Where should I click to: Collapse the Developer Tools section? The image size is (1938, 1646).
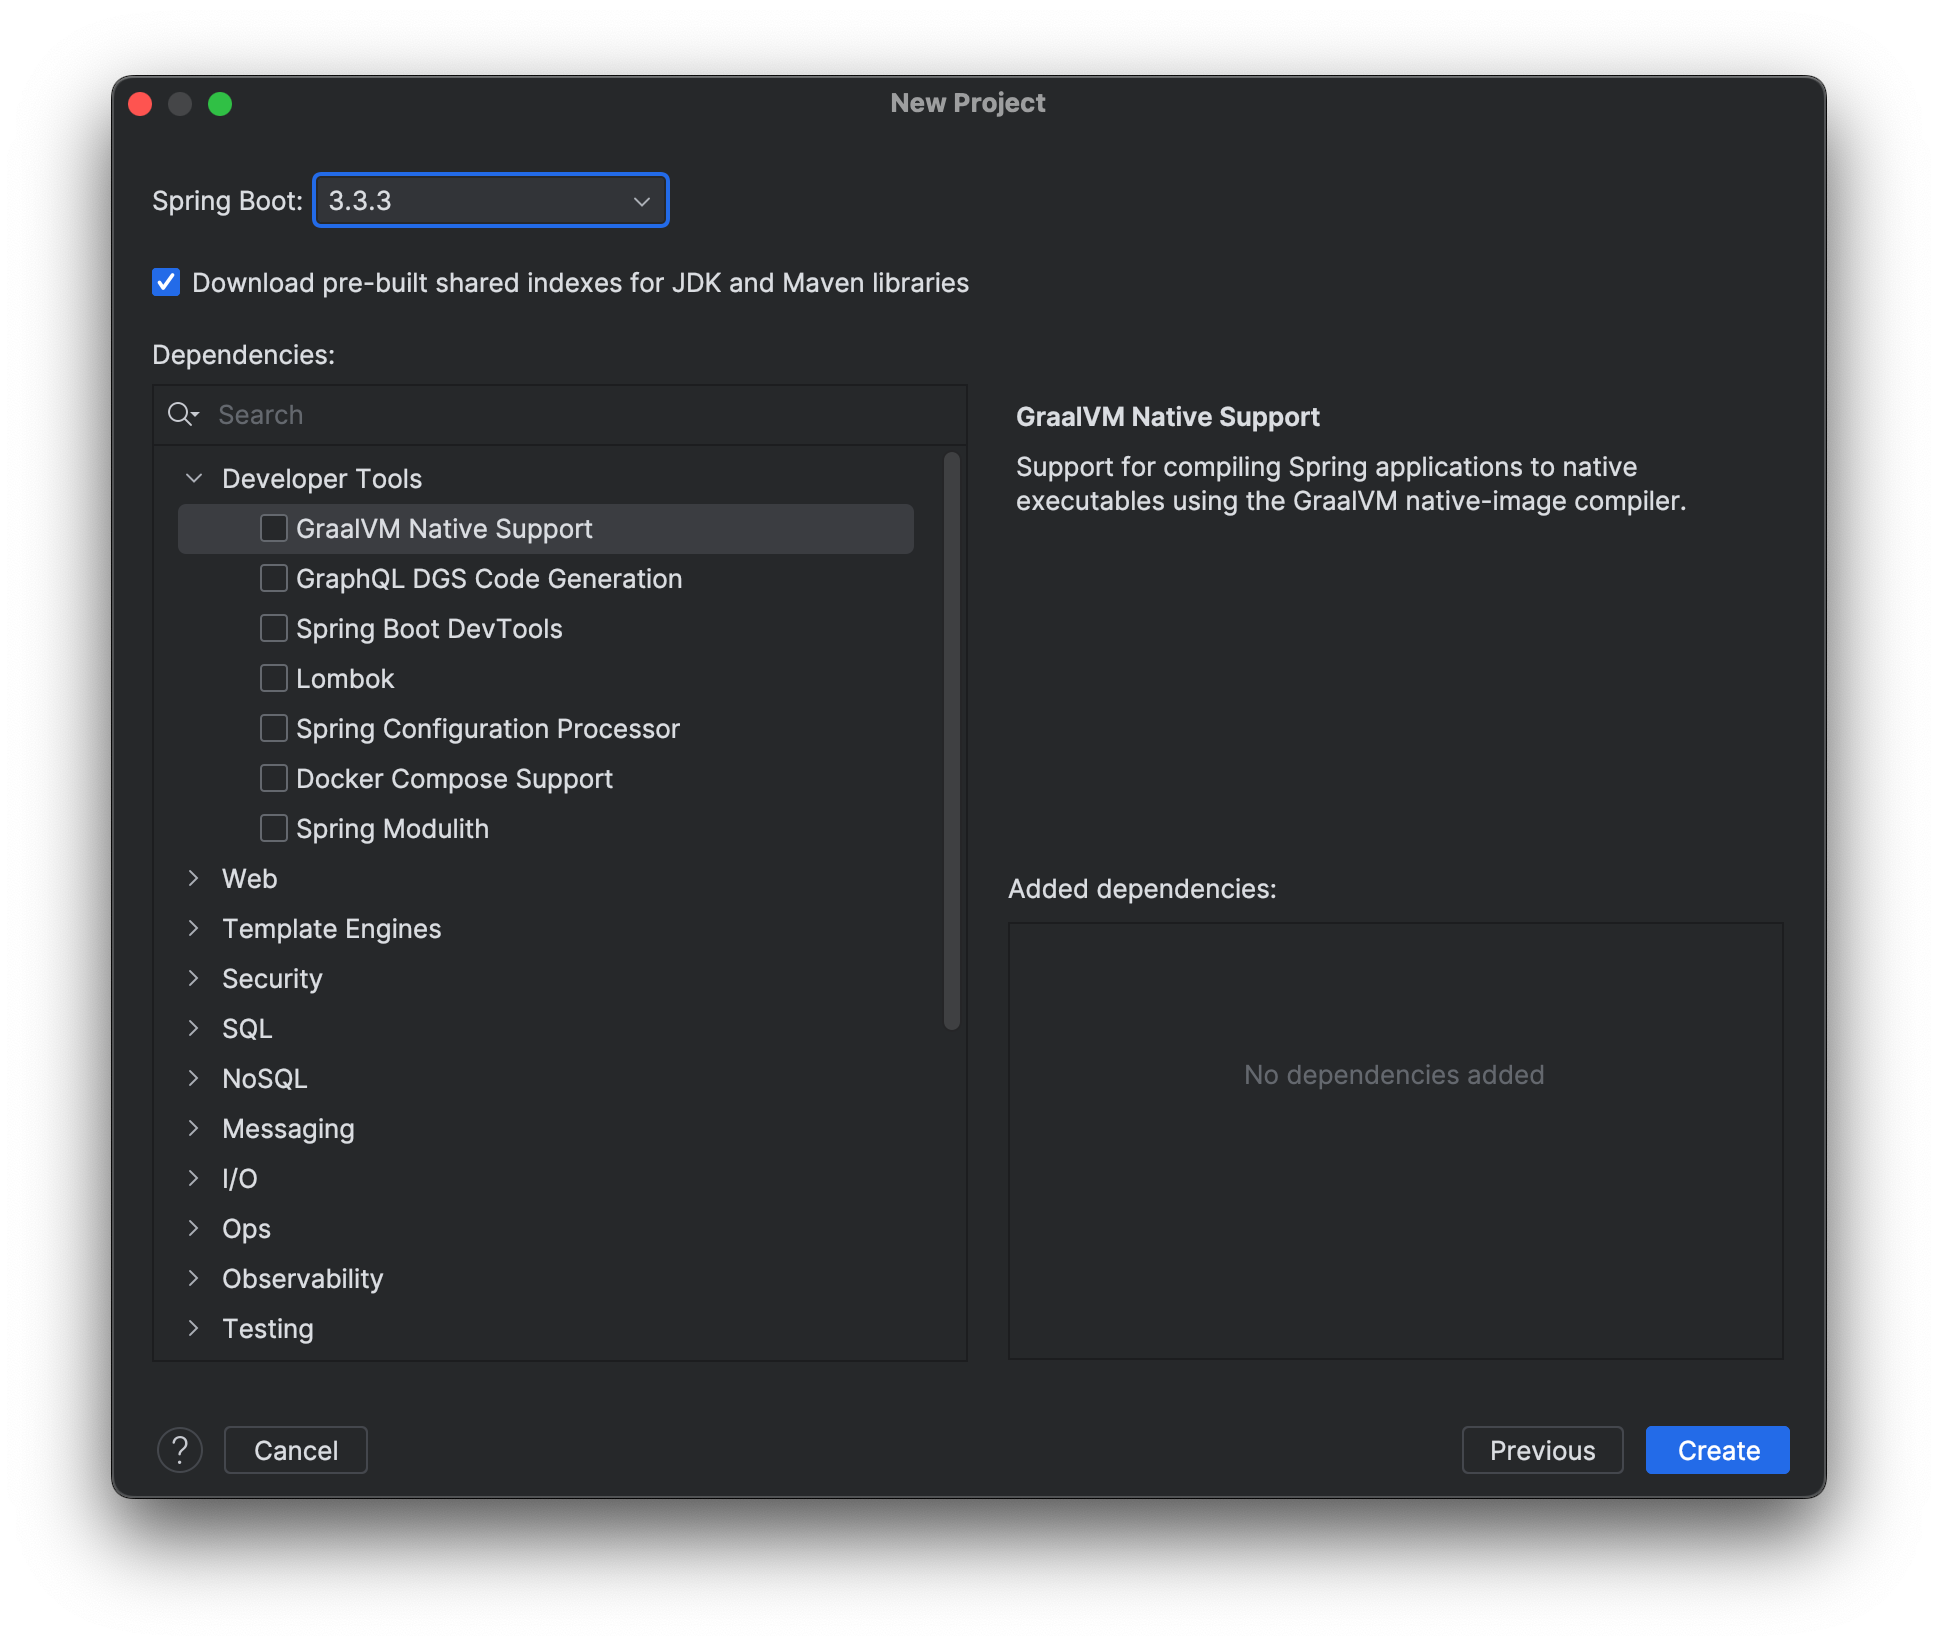[194, 478]
